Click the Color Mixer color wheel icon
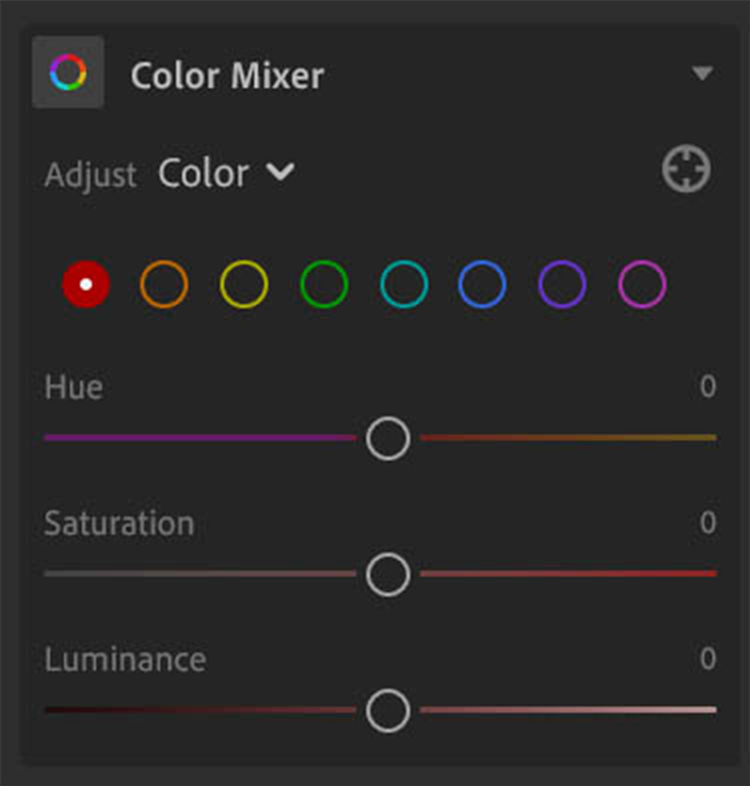The width and height of the screenshot is (750, 786). coord(68,72)
